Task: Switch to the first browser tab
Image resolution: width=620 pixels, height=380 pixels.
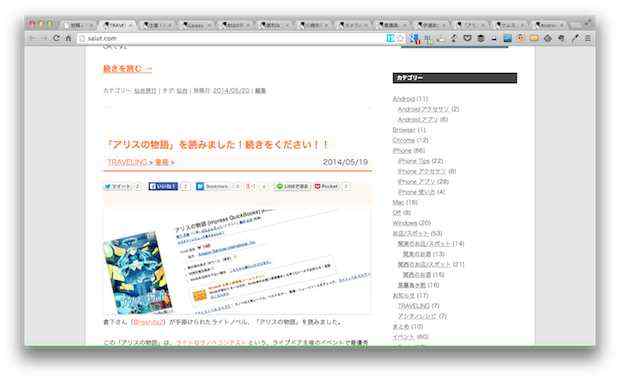Action: [x=79, y=25]
